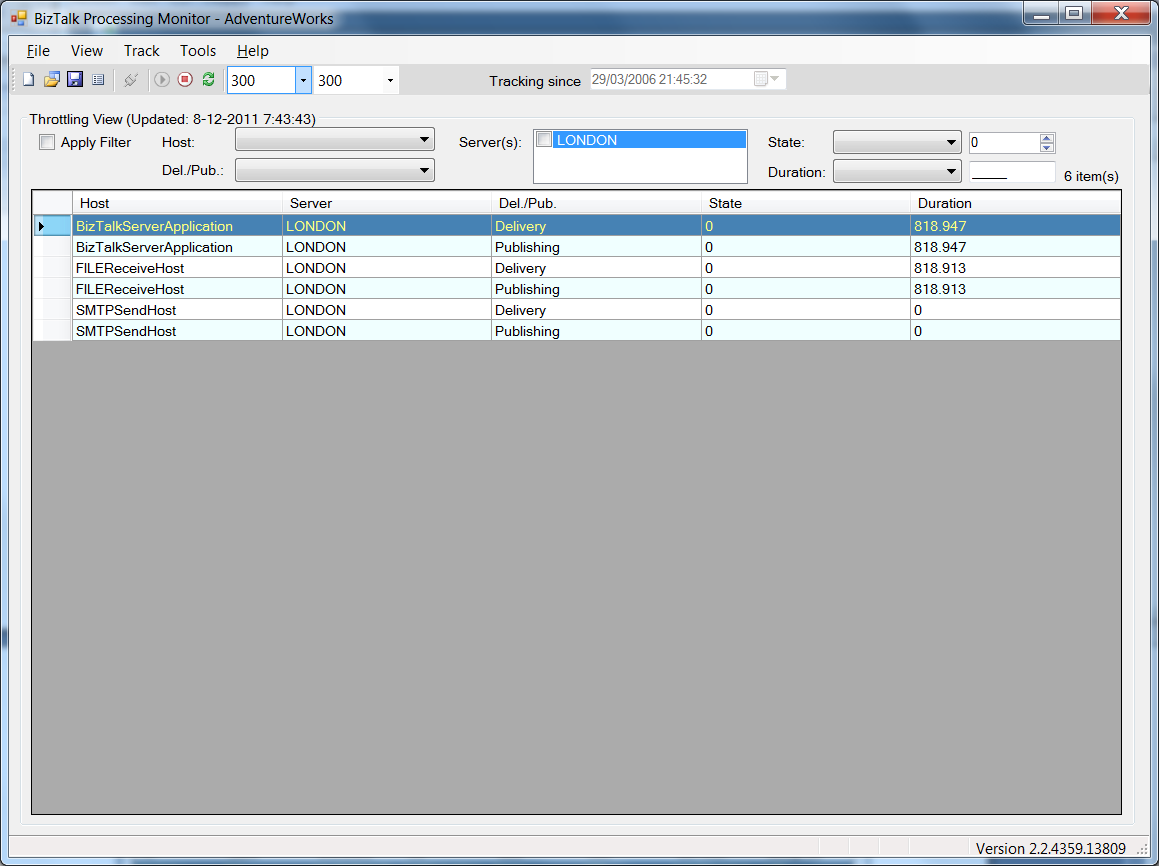Open the Host filter dropdown
Viewport: 1159px width, 866px height.
[424, 140]
